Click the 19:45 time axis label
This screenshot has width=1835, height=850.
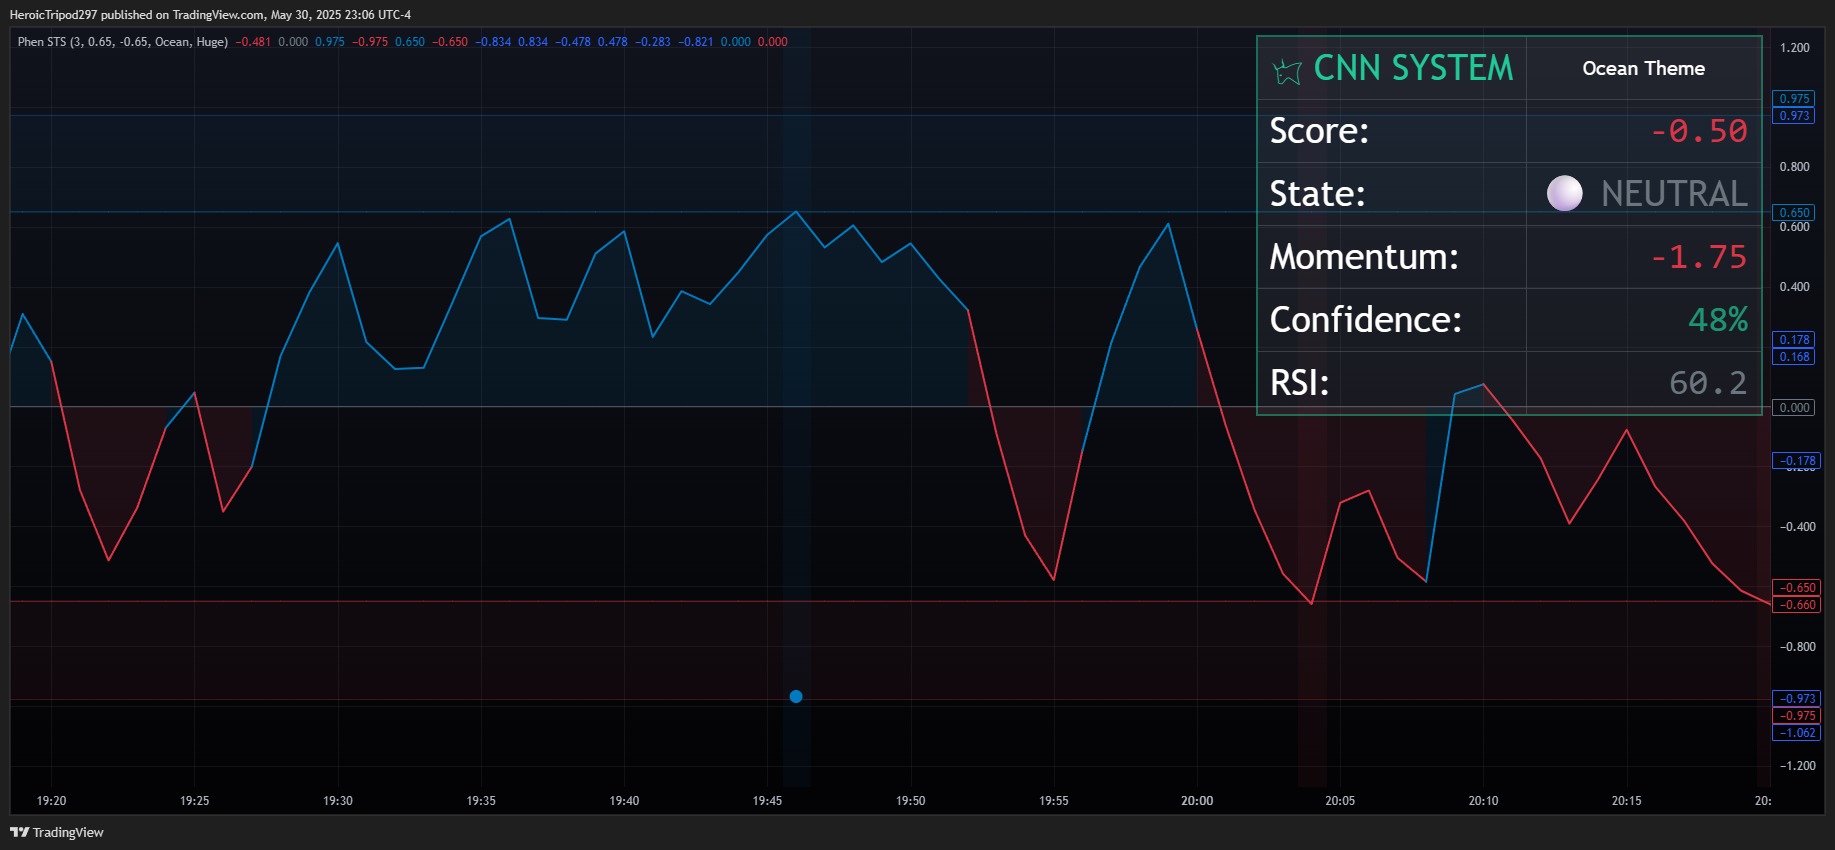[767, 801]
